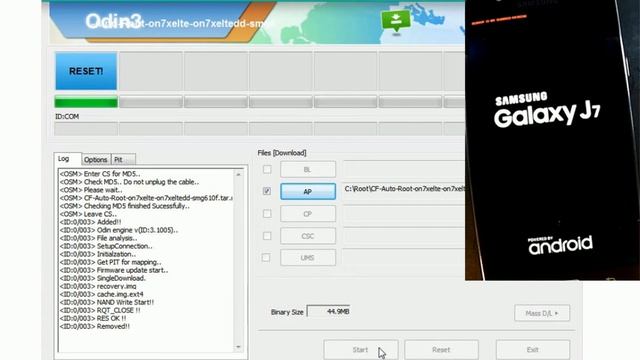Click the log scrollbar up arrow
Viewport: 640px width, 360px height.
click(238, 174)
